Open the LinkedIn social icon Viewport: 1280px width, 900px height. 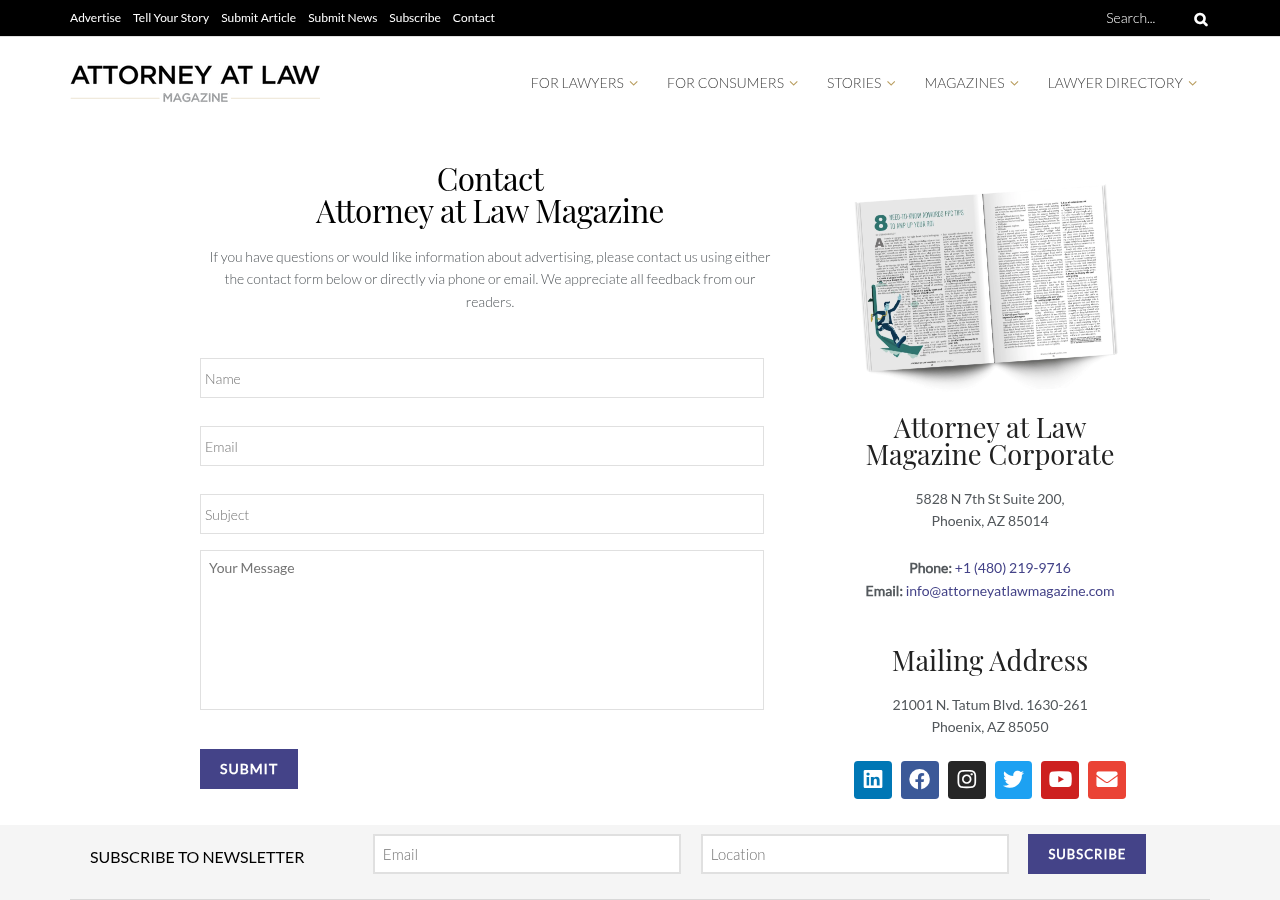(873, 780)
